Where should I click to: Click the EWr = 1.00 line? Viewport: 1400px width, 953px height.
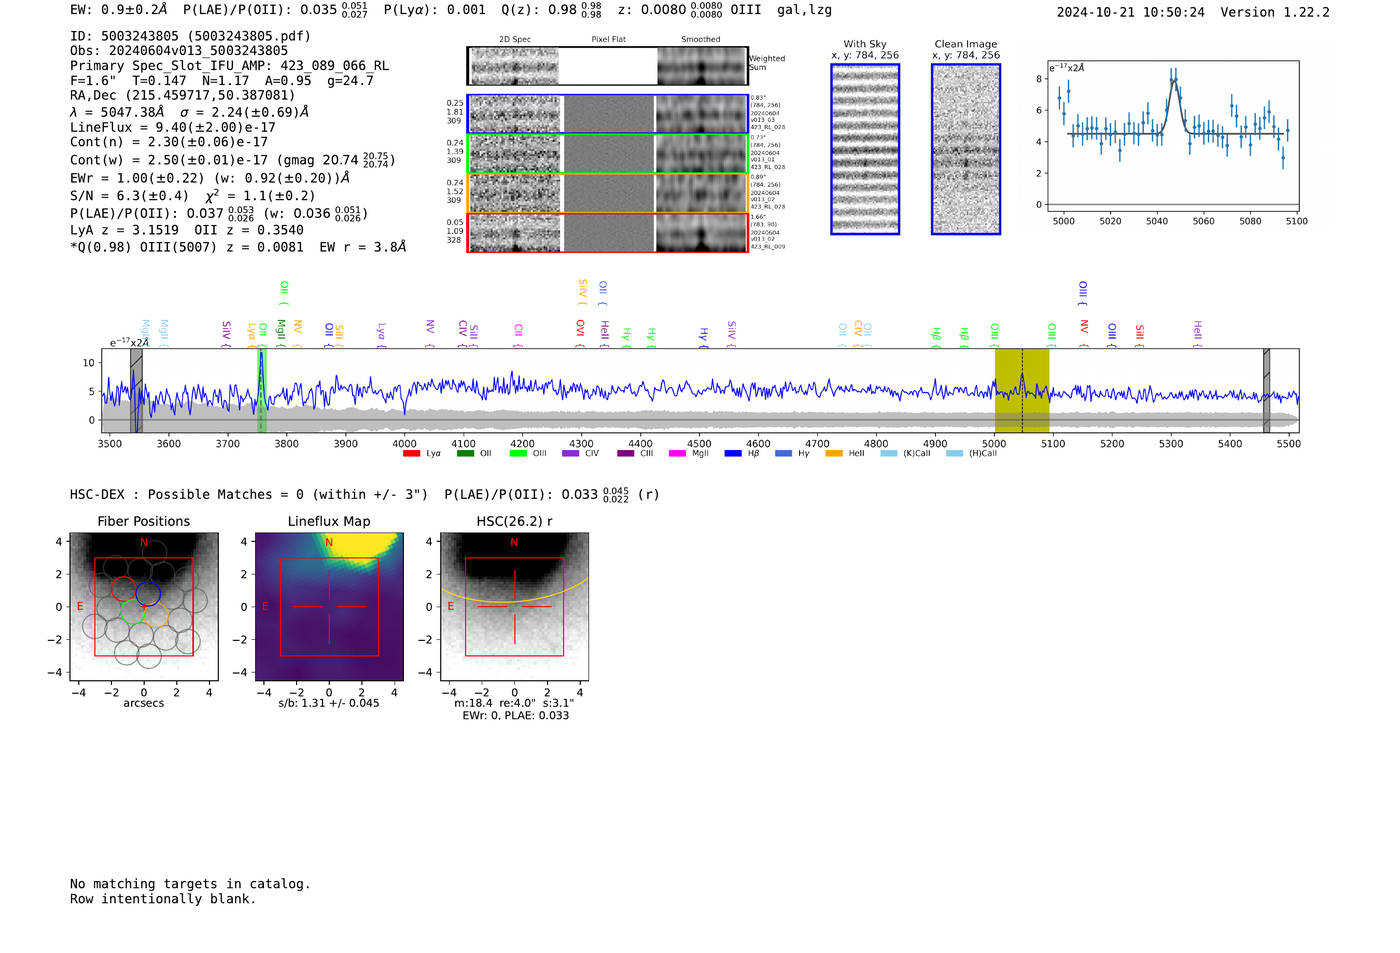(x=210, y=178)
